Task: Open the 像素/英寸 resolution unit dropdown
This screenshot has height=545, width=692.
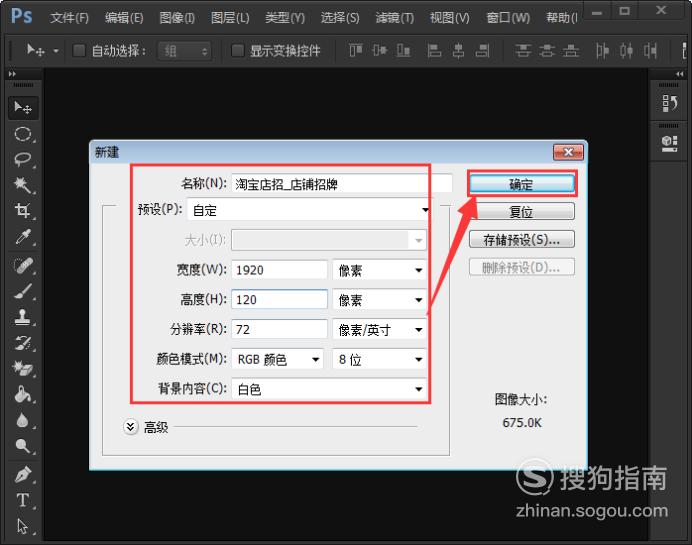Action: (380, 330)
